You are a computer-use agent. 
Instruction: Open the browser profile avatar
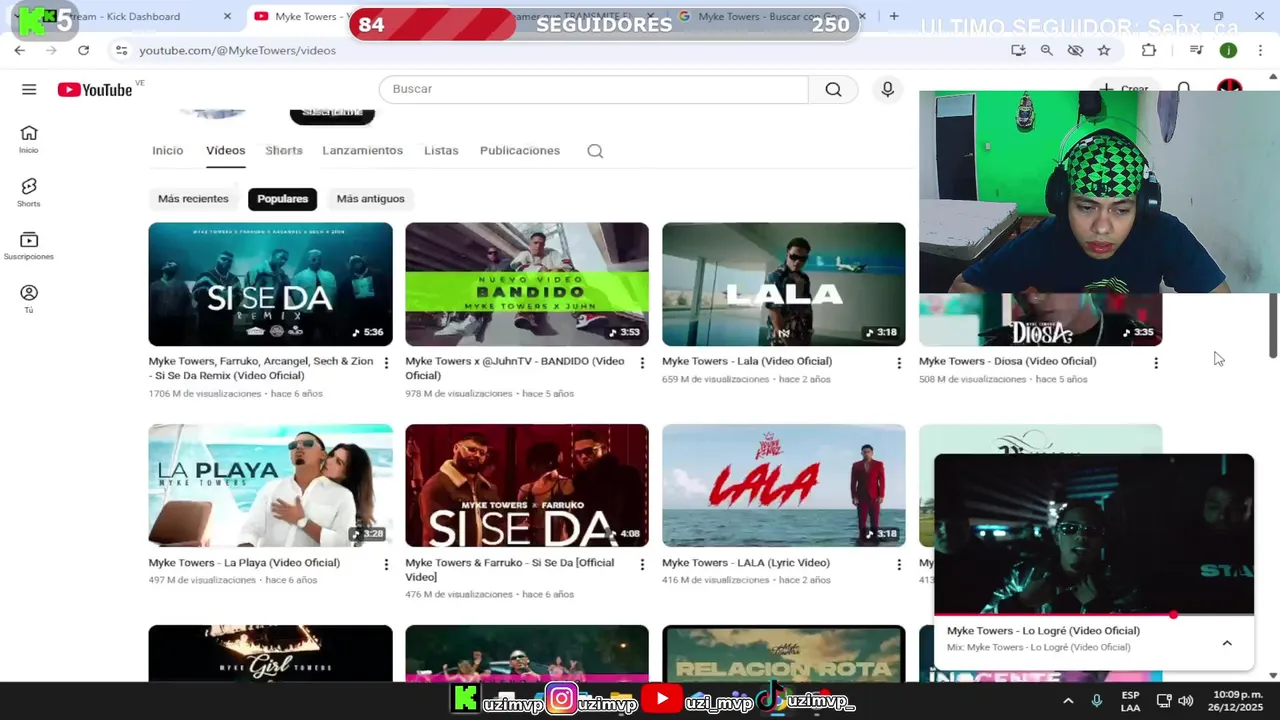(1228, 50)
